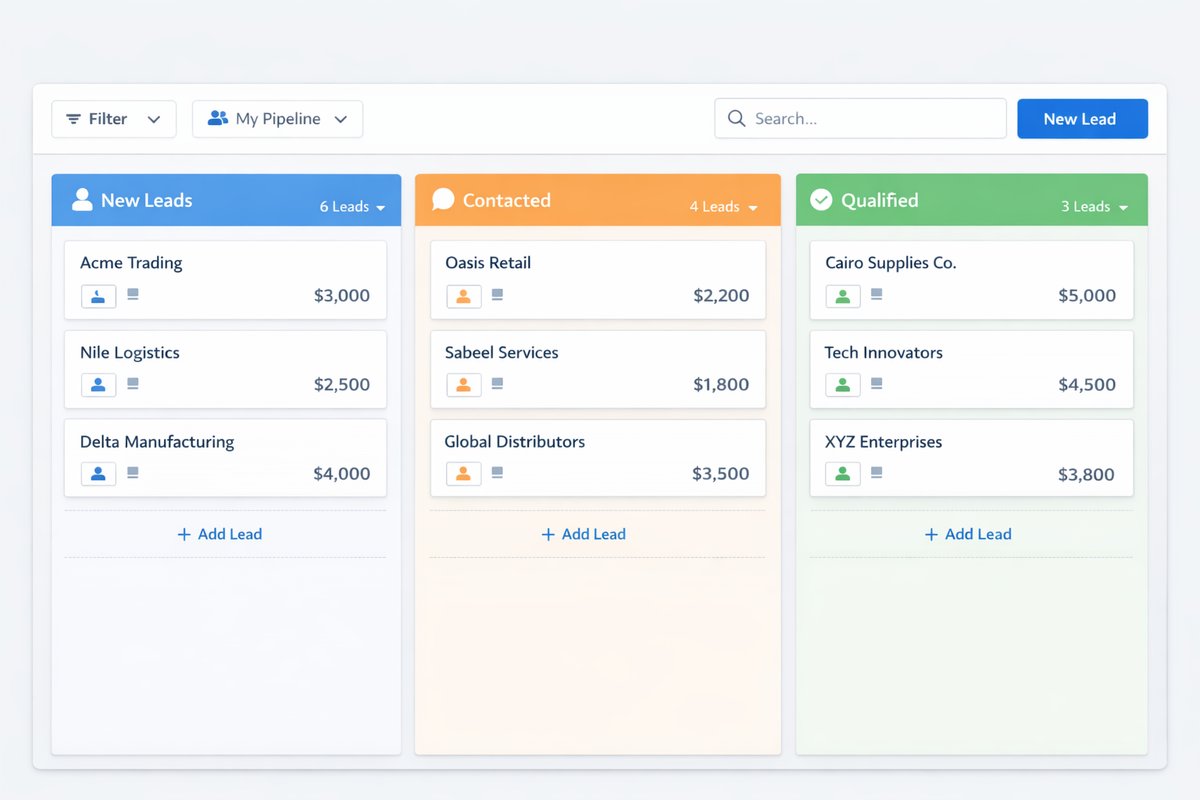Click the note icon on Acme Trading card
This screenshot has width=1200, height=800.
(x=133, y=295)
